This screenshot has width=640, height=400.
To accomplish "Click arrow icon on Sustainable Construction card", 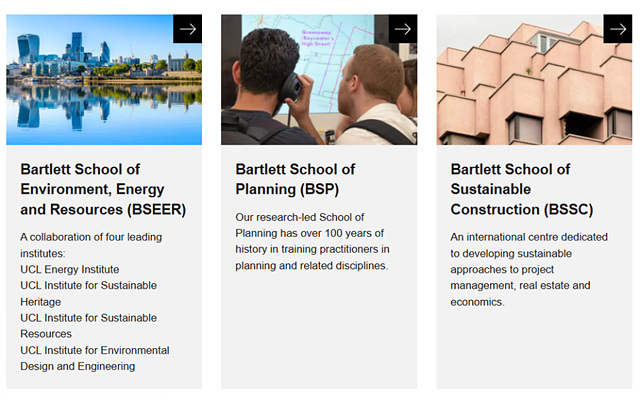I will pyautogui.click(x=617, y=29).
